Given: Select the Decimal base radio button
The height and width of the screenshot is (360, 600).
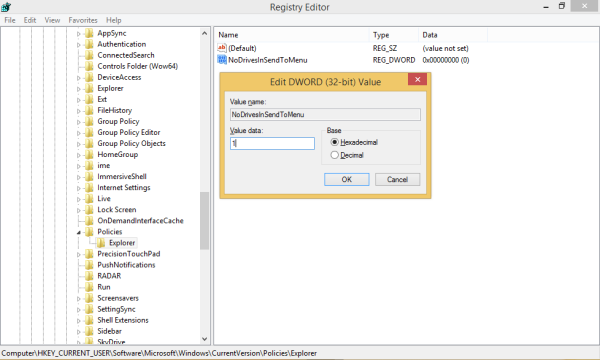Looking at the screenshot, I should (x=334, y=155).
